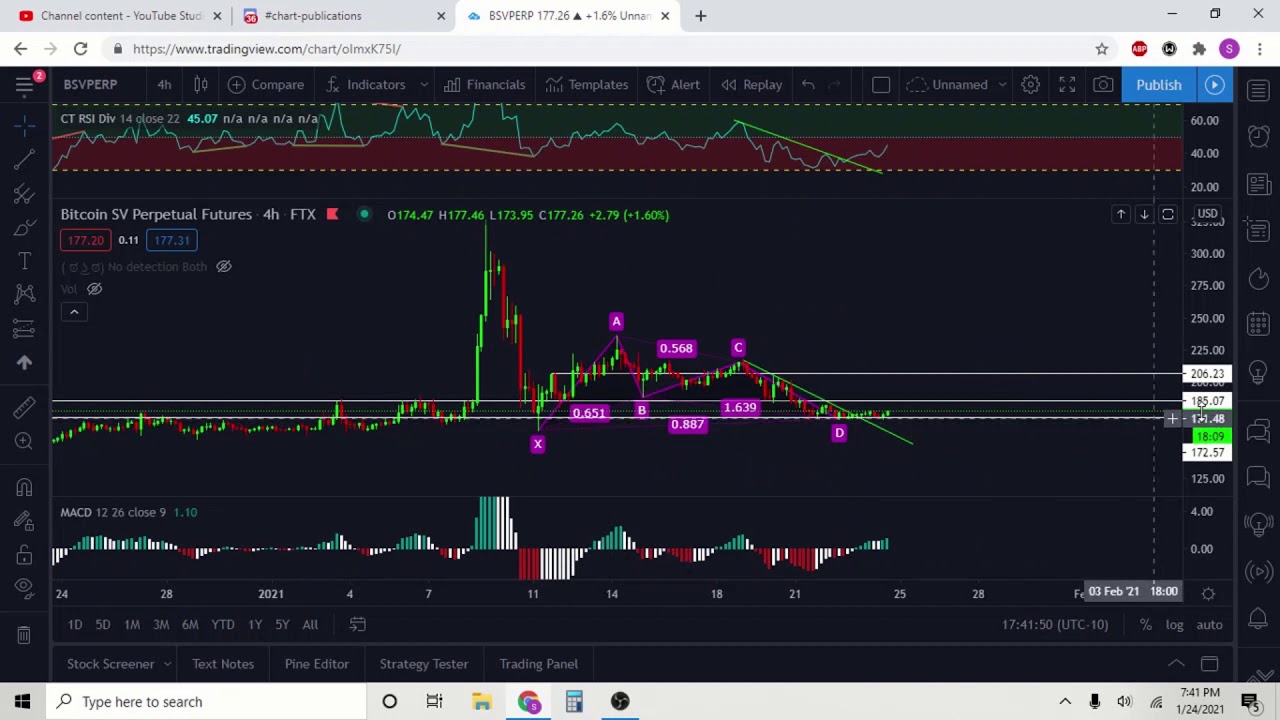This screenshot has width=1280, height=720.
Task: Open the Windows calculator taskbar icon
Action: tap(574, 702)
